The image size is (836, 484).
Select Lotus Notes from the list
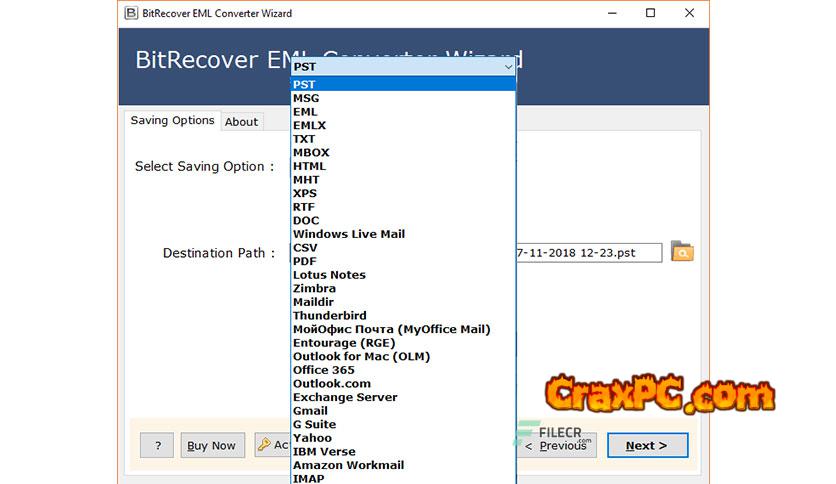pos(329,275)
